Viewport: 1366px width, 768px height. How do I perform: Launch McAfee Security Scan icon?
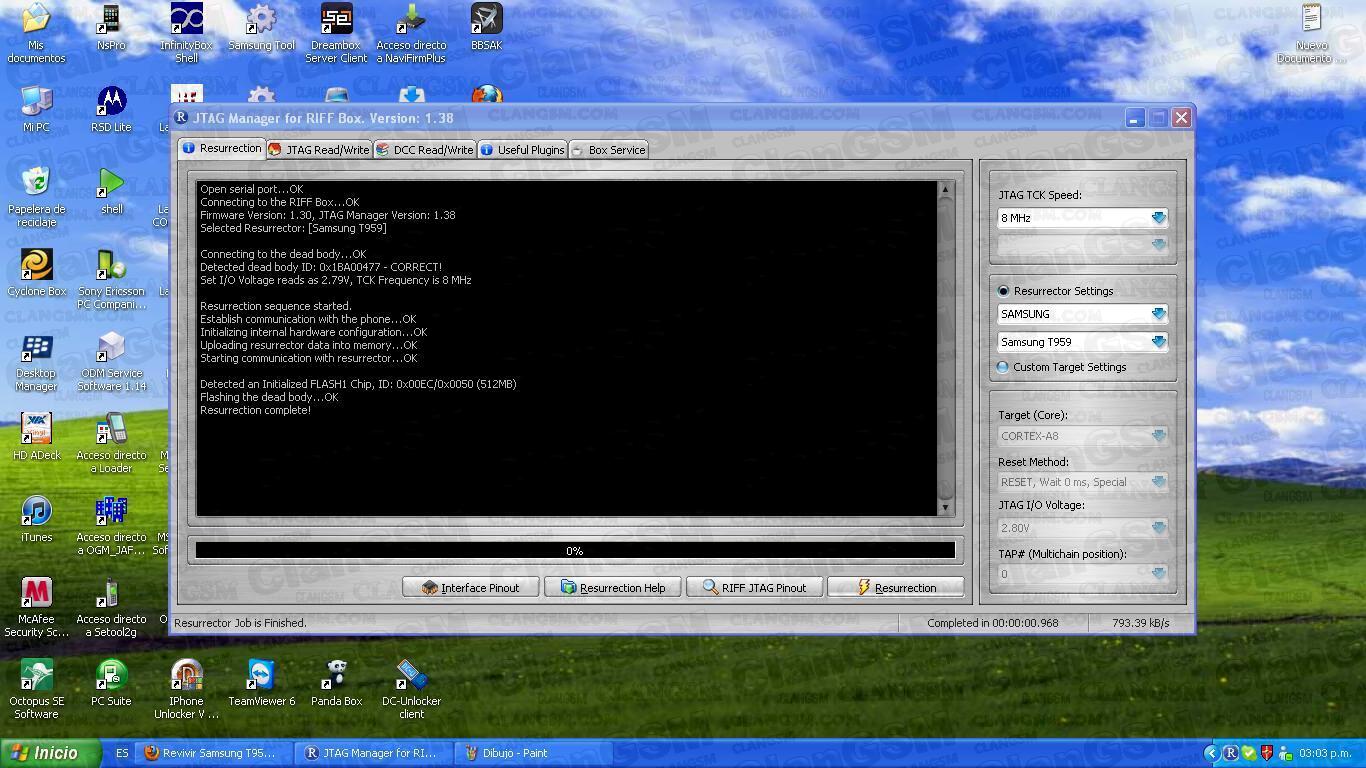pos(36,607)
